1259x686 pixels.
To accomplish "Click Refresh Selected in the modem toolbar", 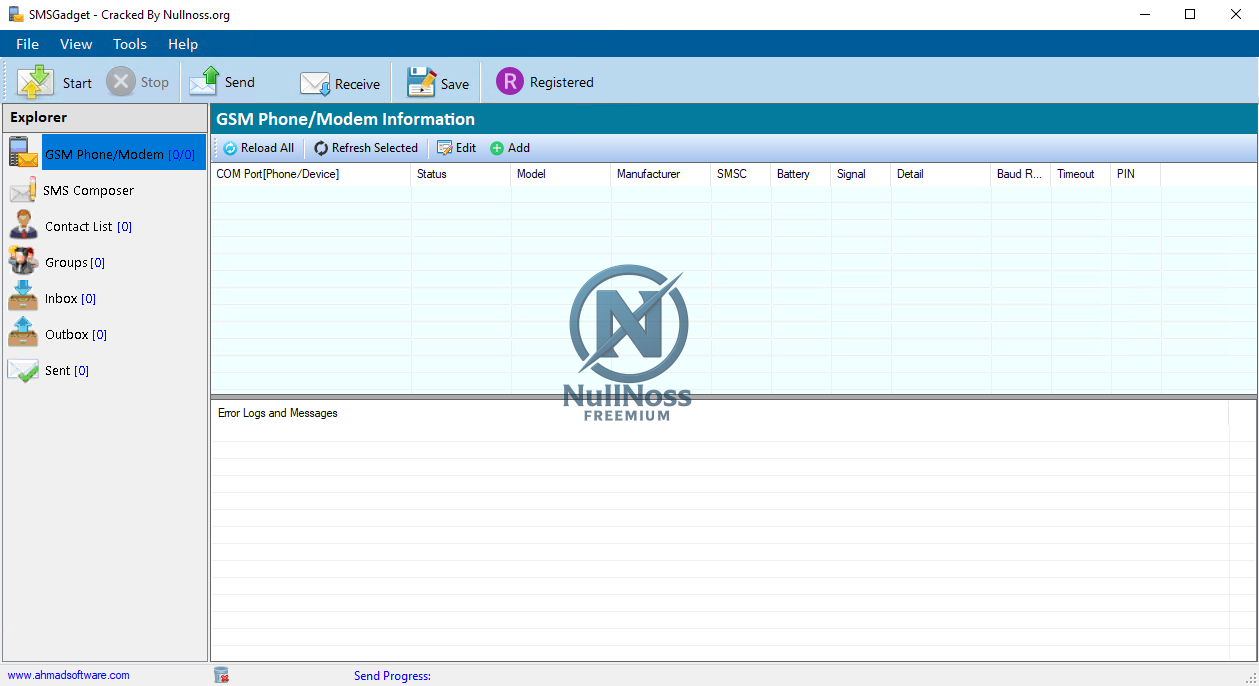I will coord(366,148).
